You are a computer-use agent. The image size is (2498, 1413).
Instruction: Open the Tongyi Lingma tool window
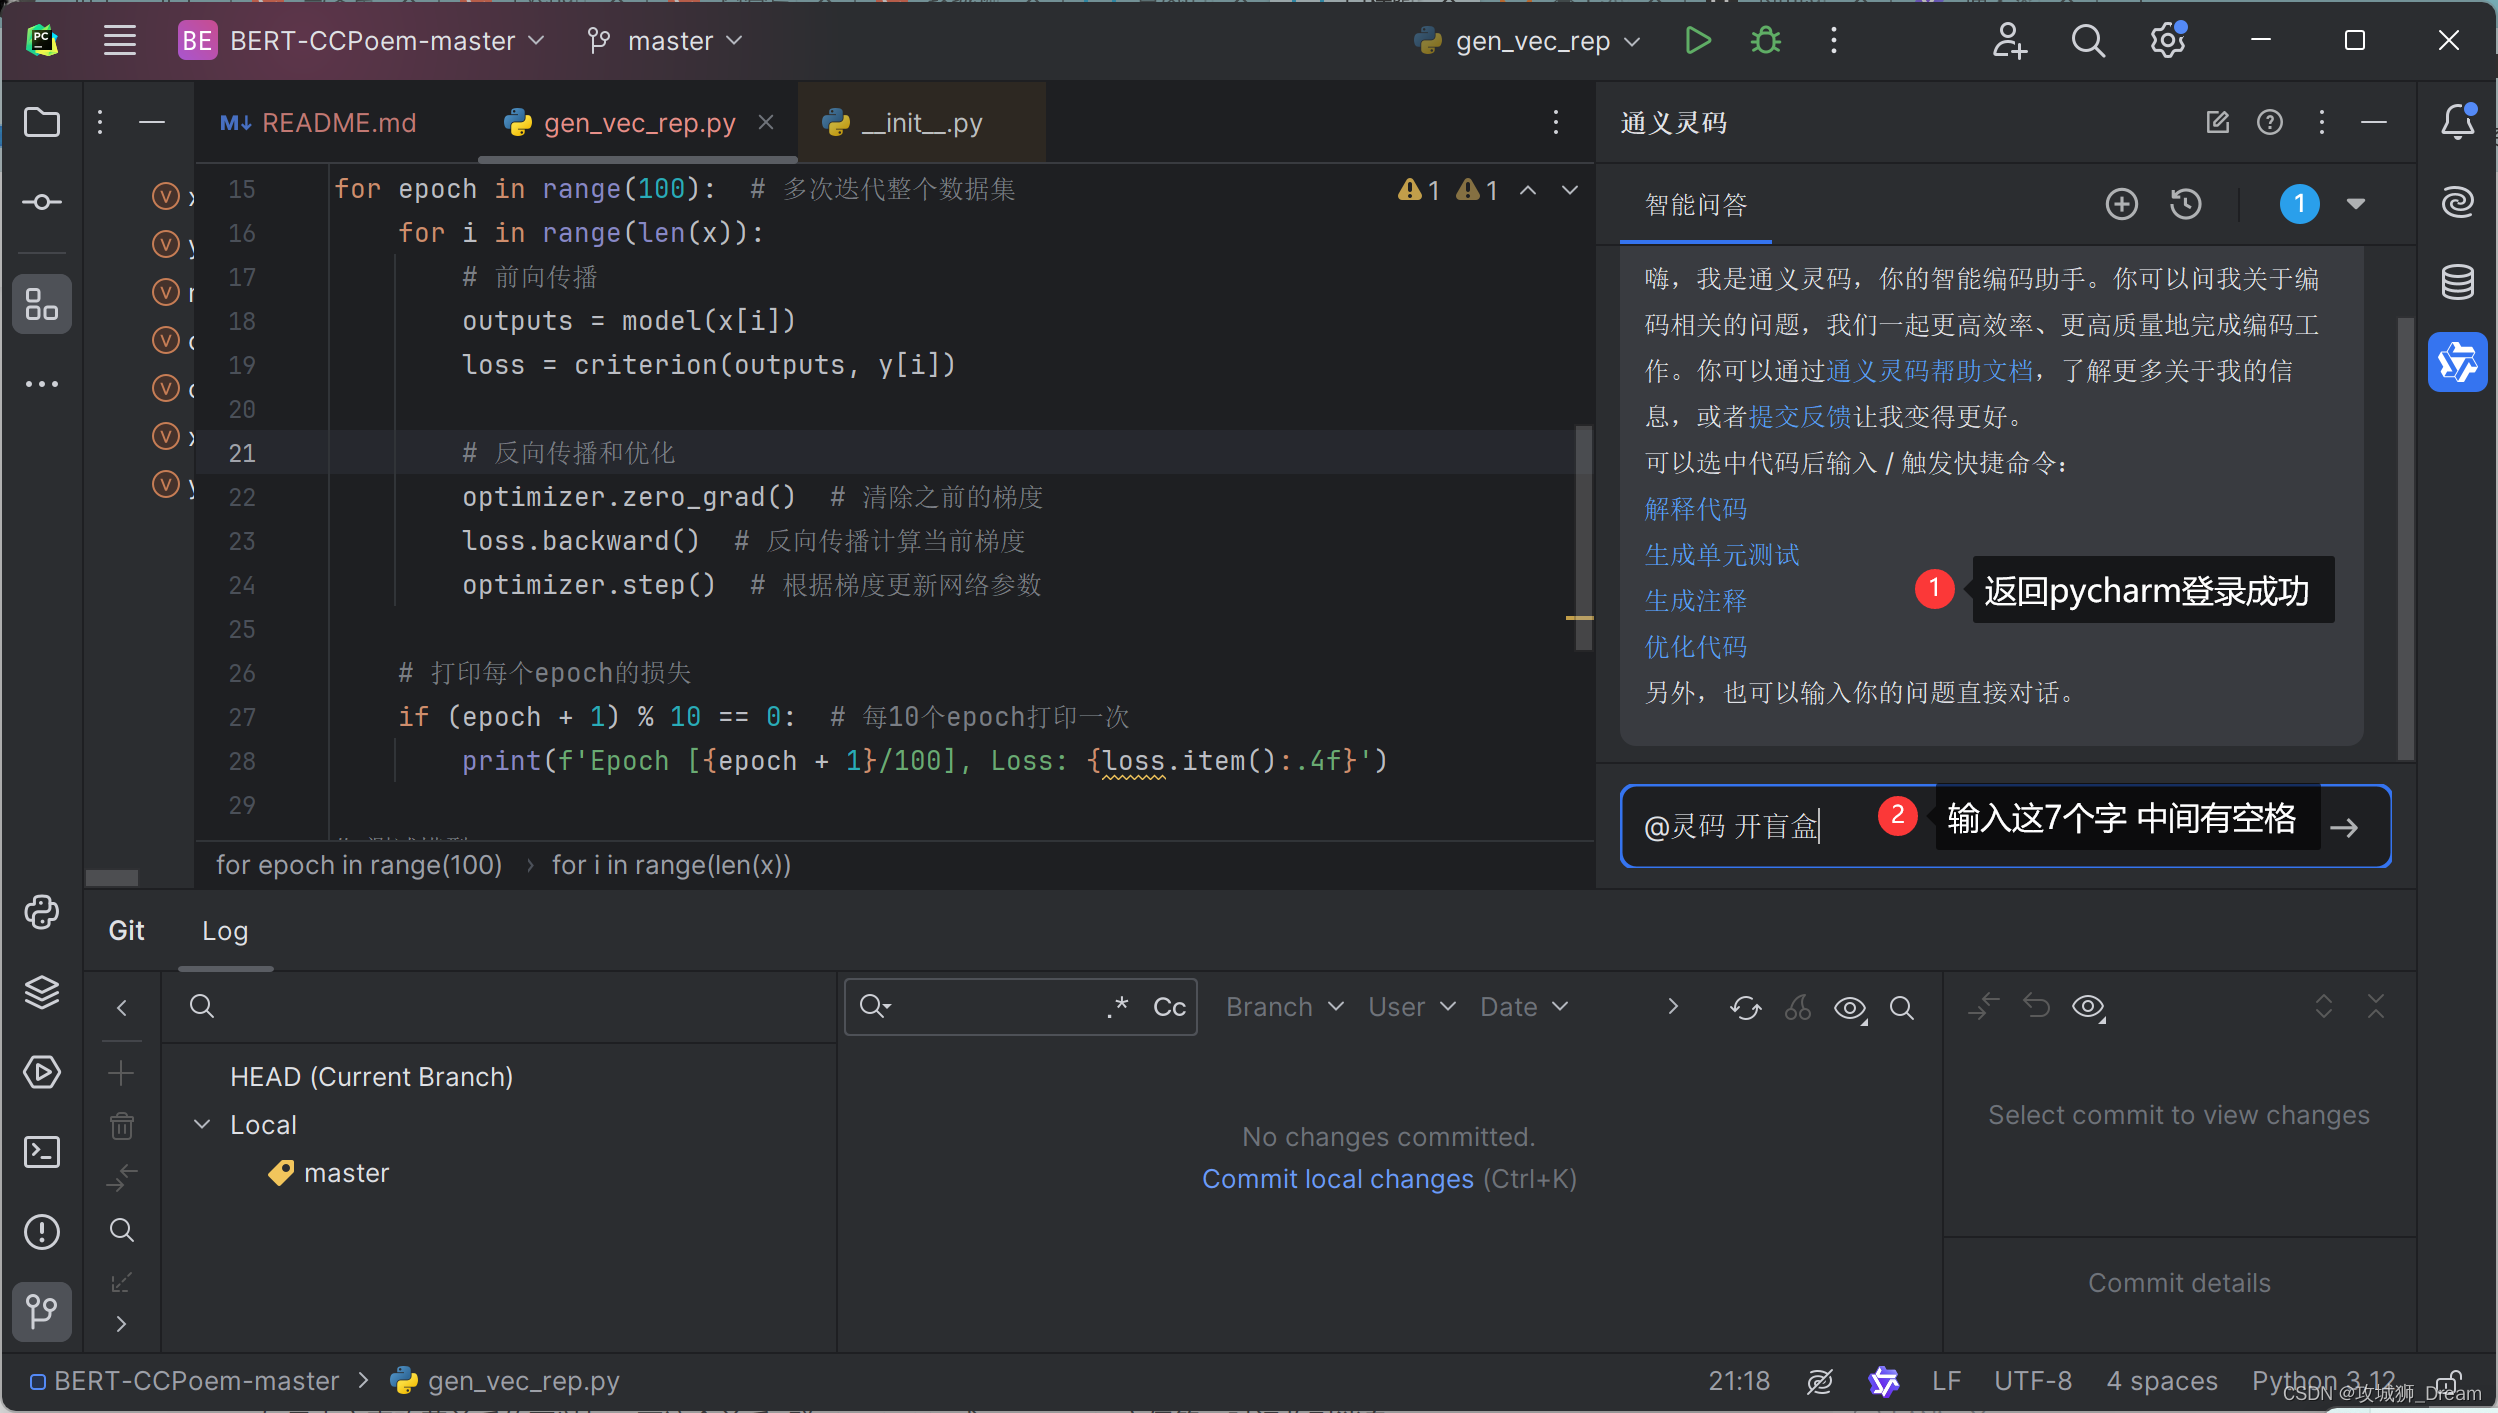pos(2457,362)
